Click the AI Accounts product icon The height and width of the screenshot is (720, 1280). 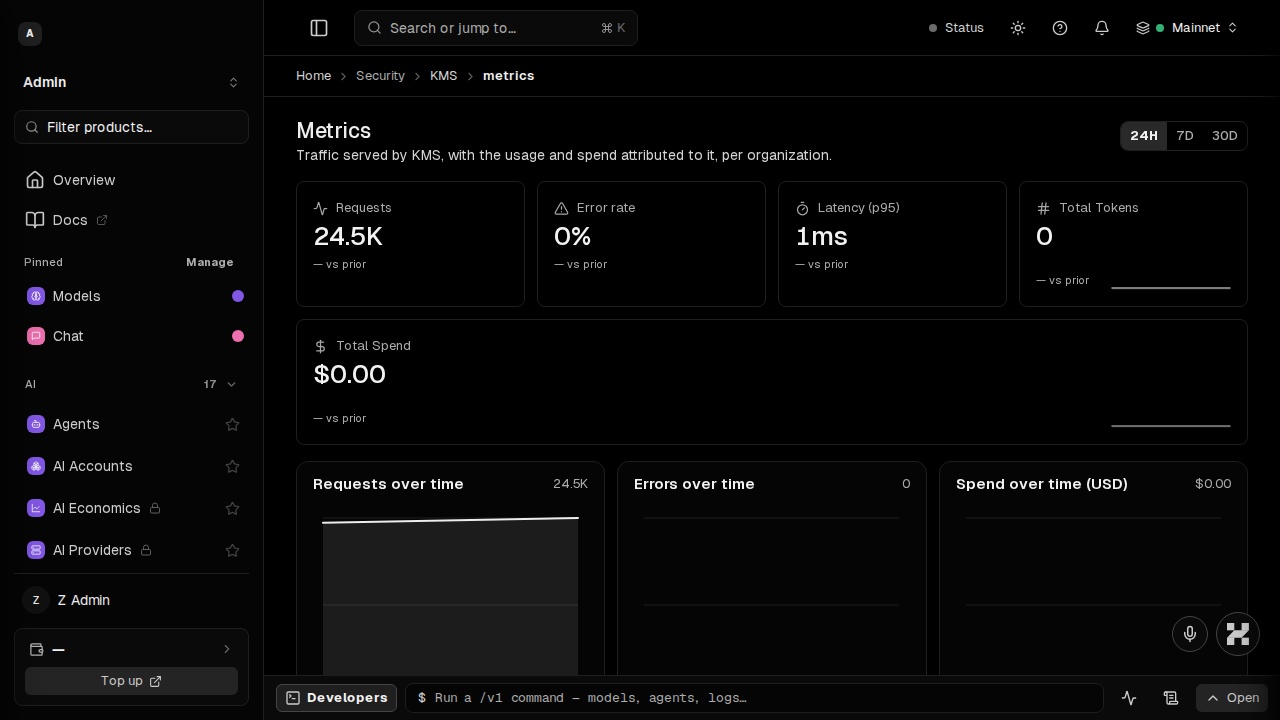click(x=36, y=466)
